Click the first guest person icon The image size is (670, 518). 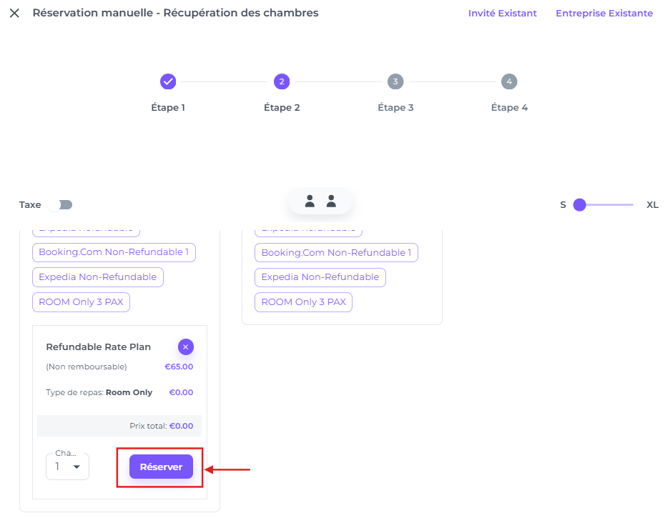pos(310,201)
